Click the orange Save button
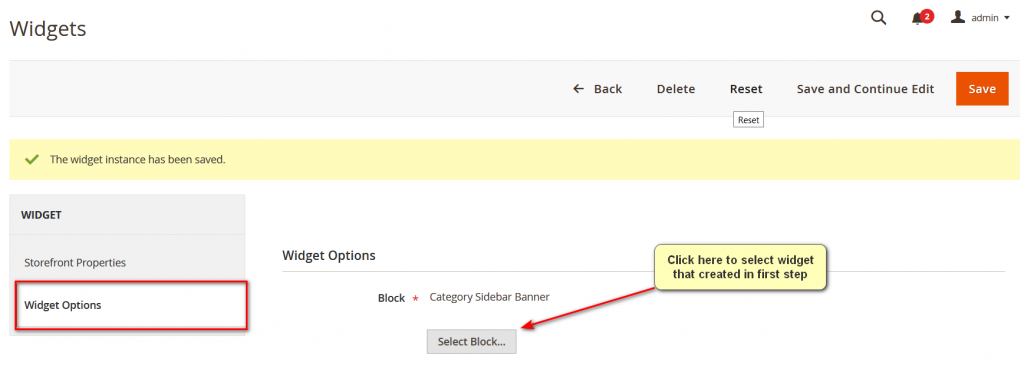 (982, 89)
